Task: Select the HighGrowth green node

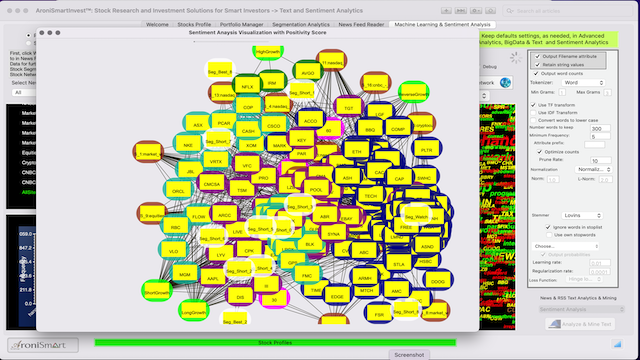Action: [x=268, y=52]
